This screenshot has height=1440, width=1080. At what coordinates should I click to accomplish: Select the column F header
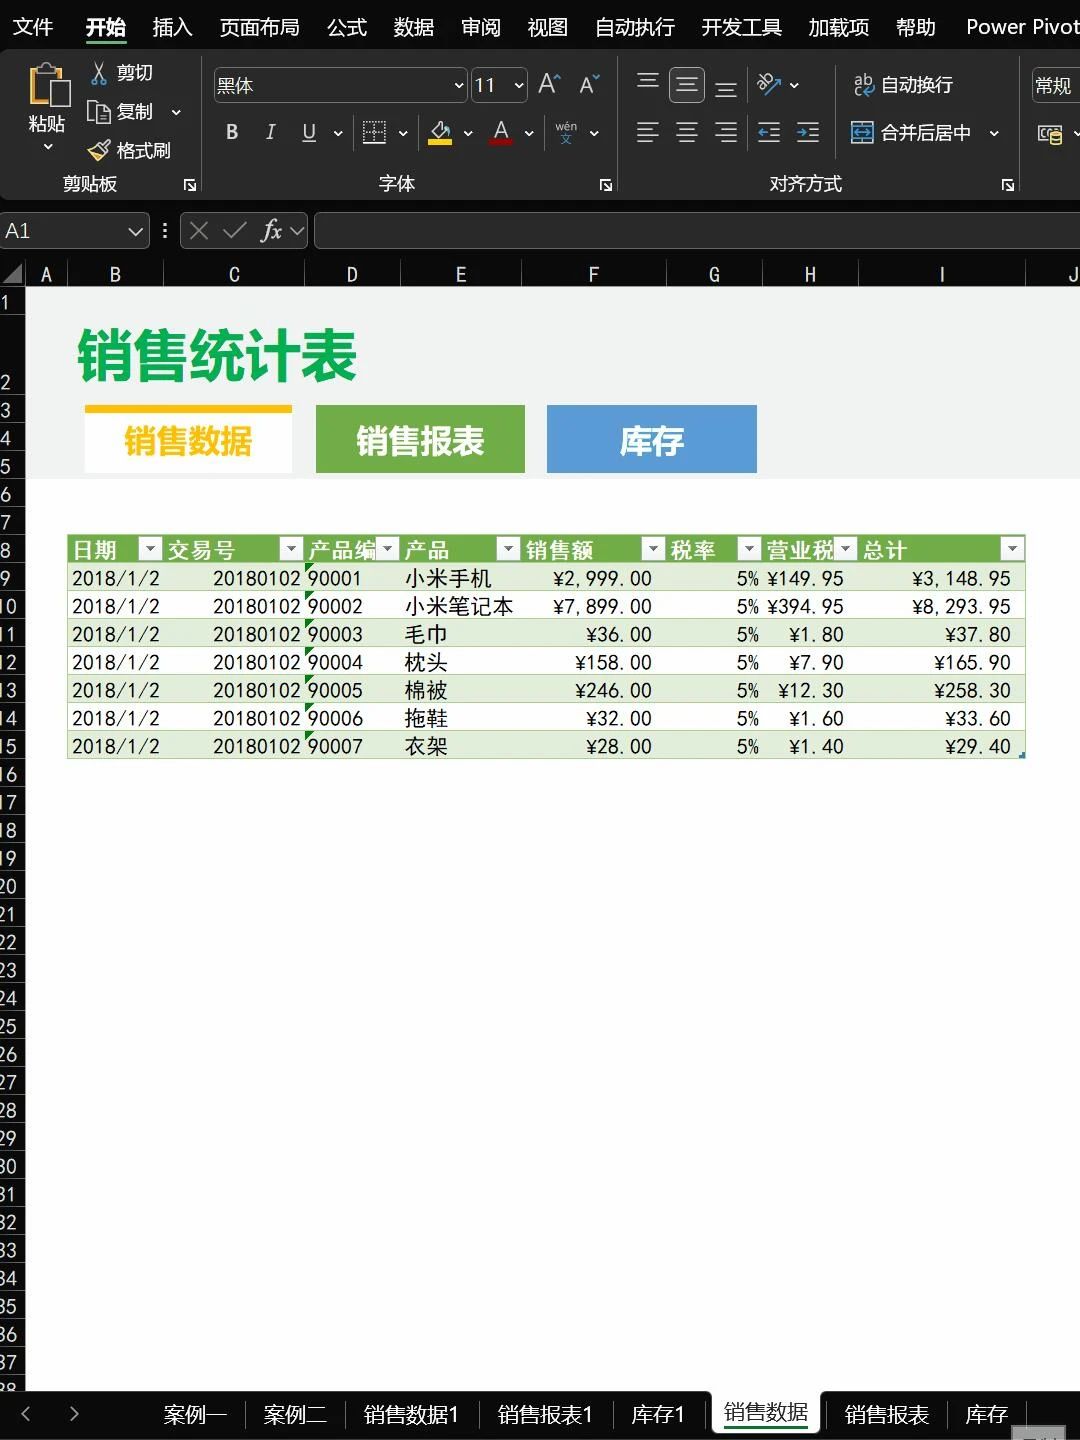[594, 274]
